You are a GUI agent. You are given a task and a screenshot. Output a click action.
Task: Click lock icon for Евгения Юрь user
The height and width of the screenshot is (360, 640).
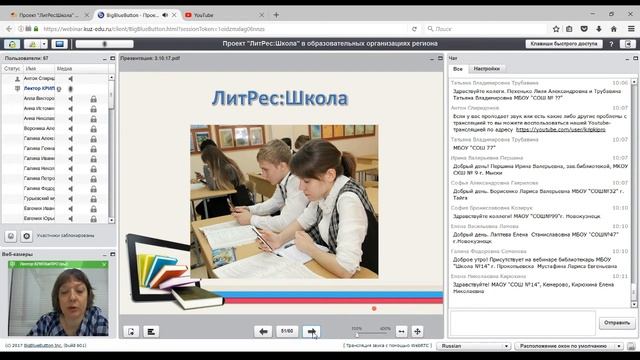point(93,219)
